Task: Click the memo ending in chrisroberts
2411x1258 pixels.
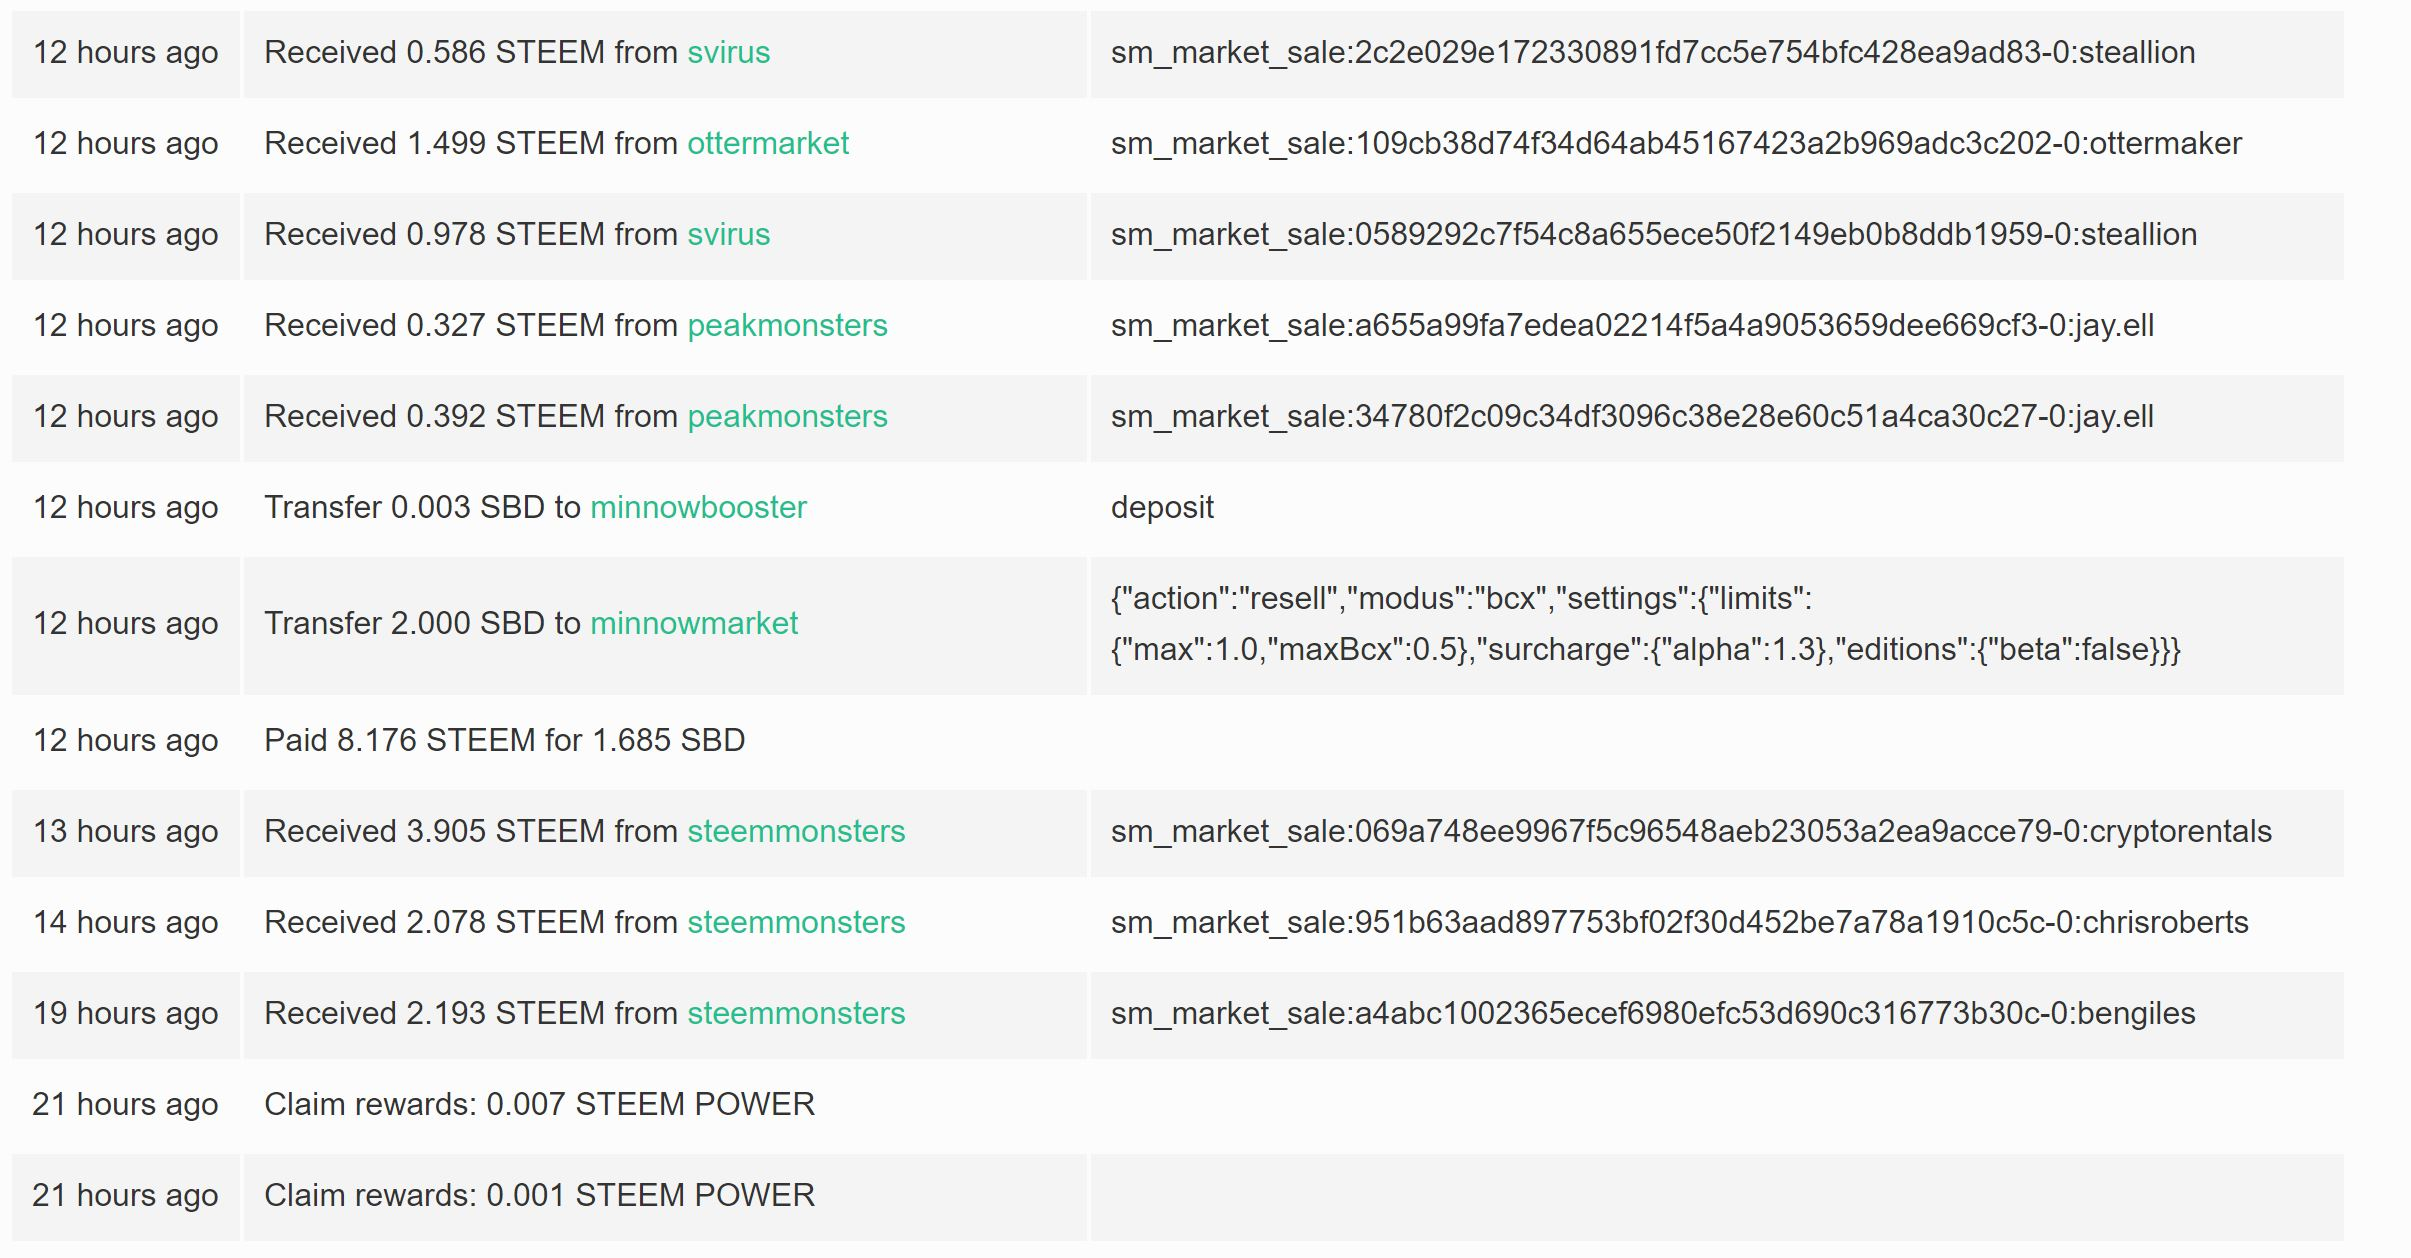Action: point(1679,922)
